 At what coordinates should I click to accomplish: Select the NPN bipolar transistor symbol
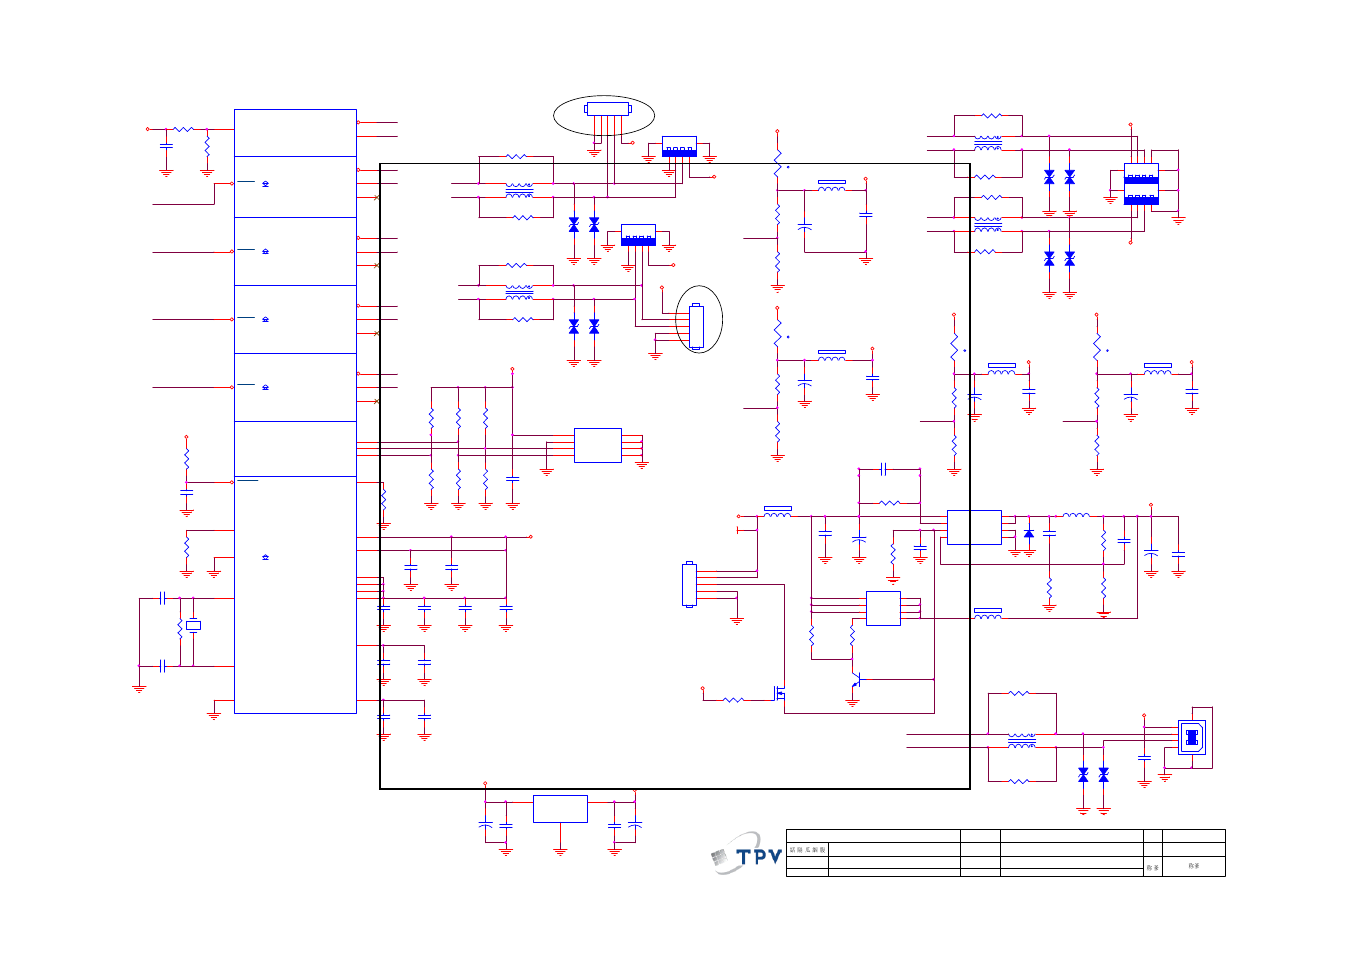click(855, 681)
